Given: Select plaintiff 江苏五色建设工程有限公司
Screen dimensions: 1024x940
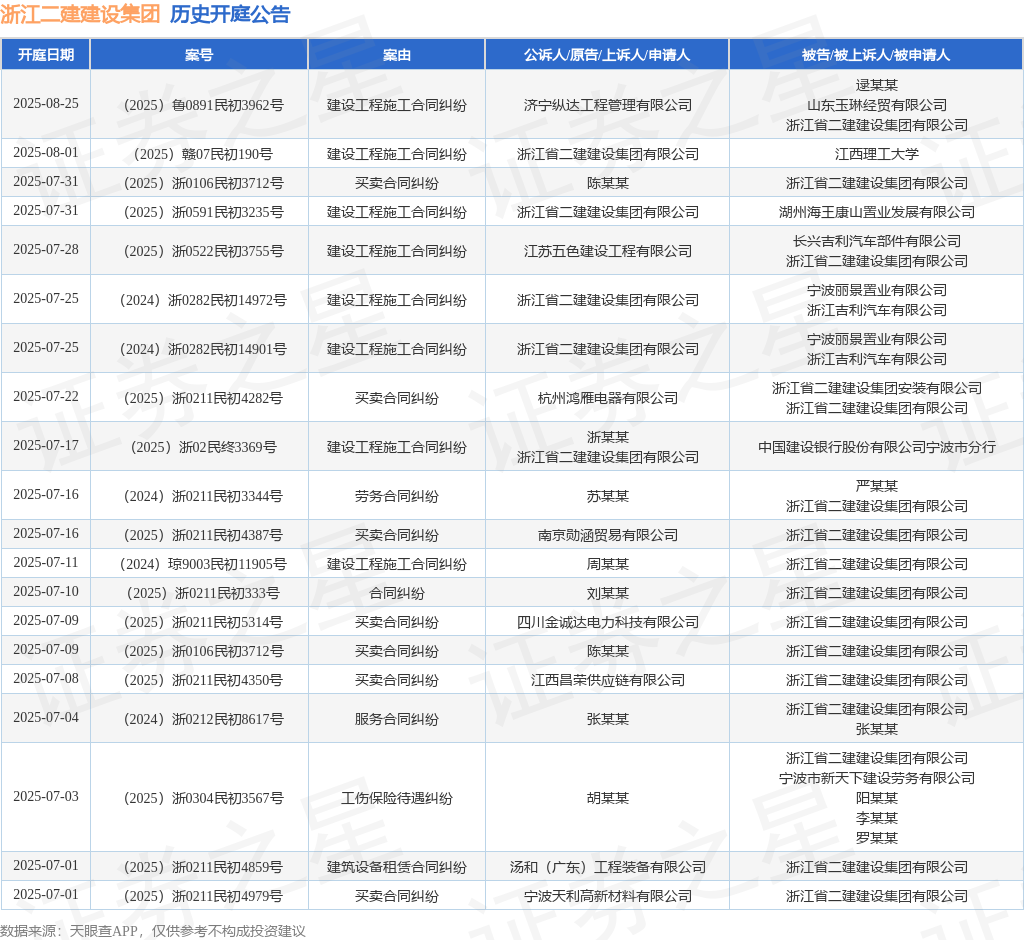Looking at the screenshot, I should pos(607,251).
